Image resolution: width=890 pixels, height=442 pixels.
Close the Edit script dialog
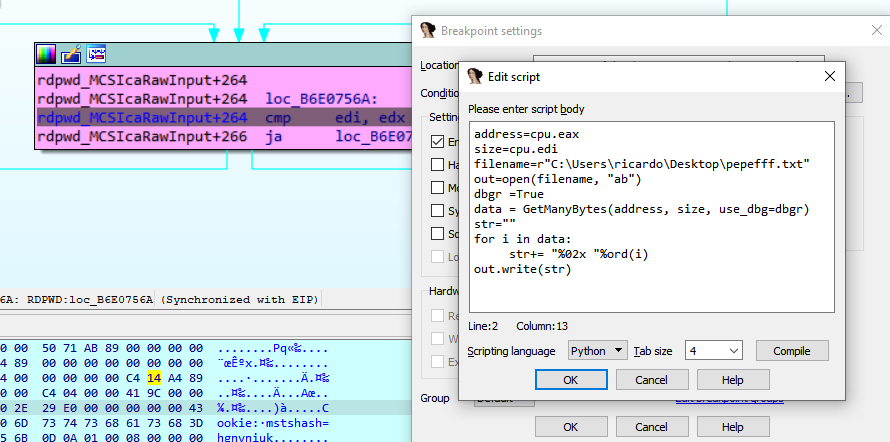(829, 76)
